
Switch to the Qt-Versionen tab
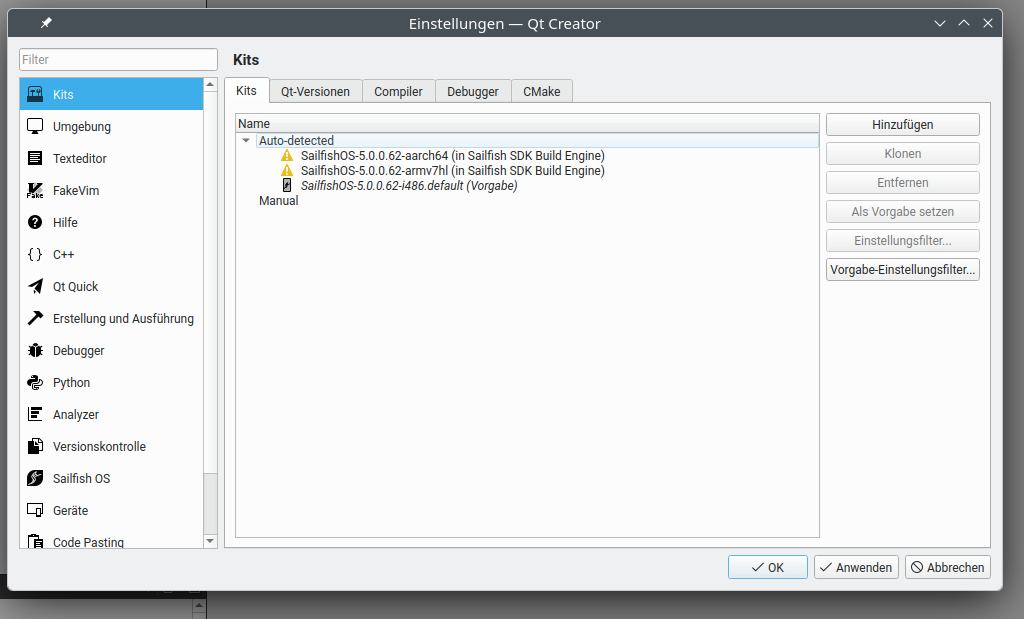click(x=315, y=91)
